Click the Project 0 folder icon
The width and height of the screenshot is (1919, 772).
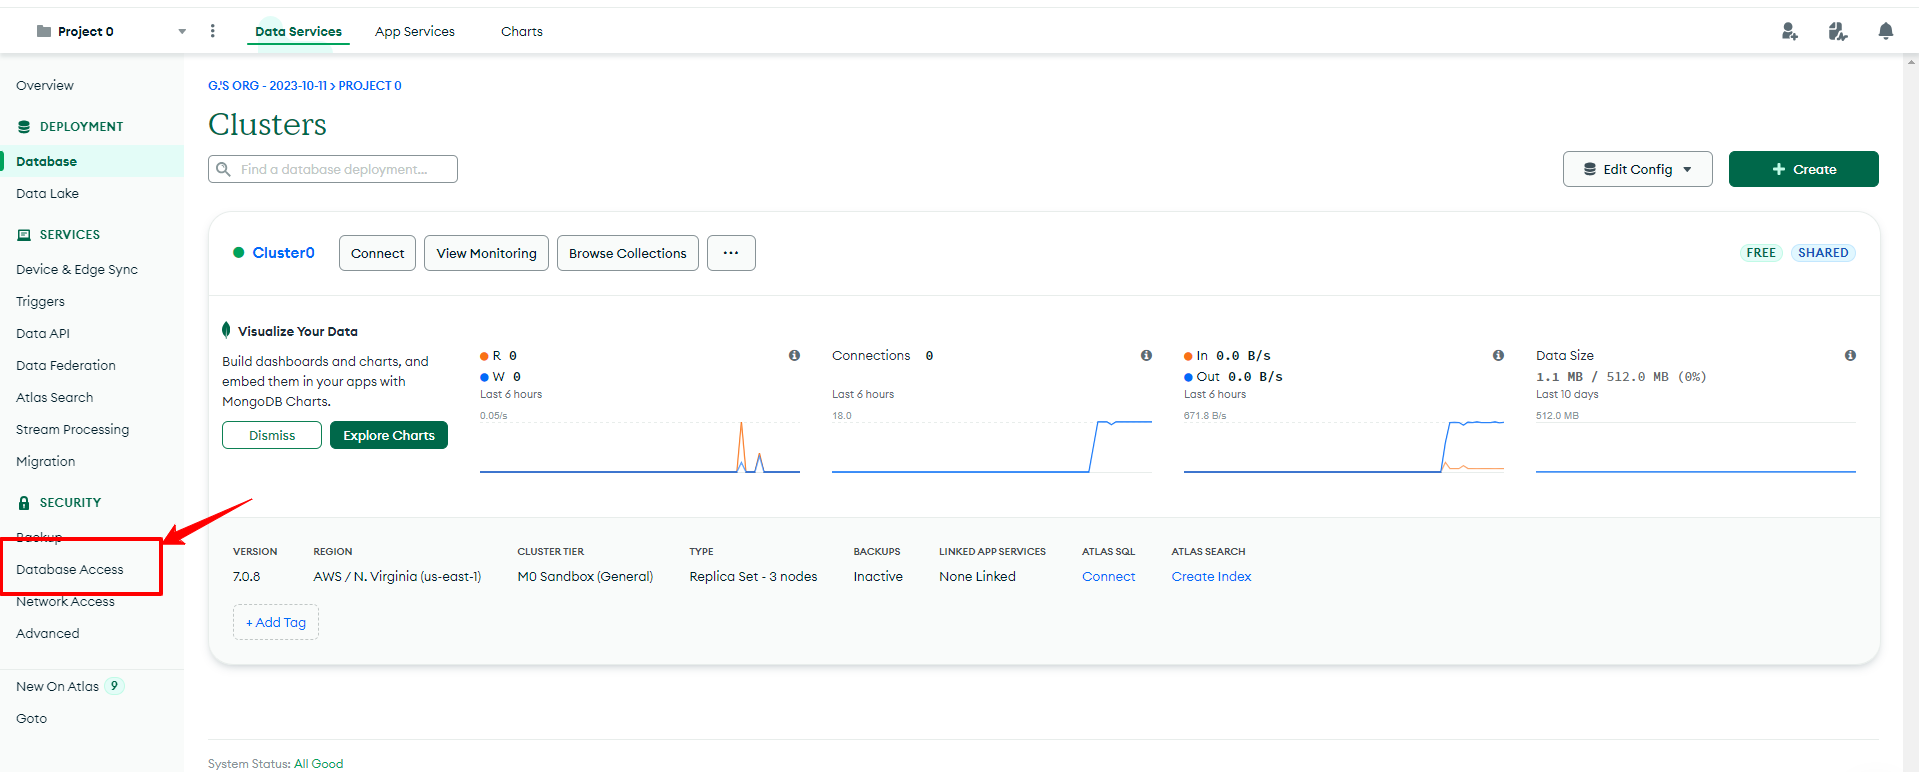pyautogui.click(x=44, y=31)
